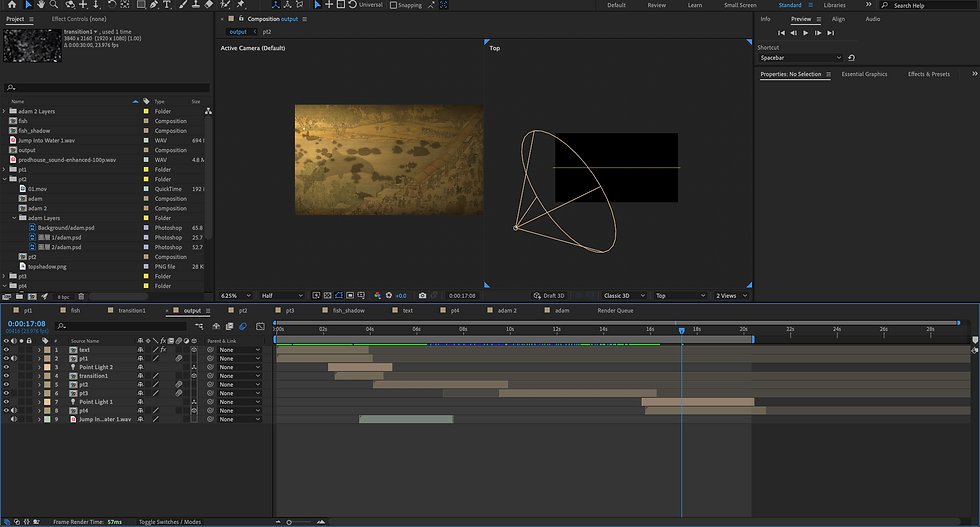Image resolution: width=980 pixels, height=527 pixels.
Task: Click the Home icon in the toolbar
Action: (x=11, y=4)
